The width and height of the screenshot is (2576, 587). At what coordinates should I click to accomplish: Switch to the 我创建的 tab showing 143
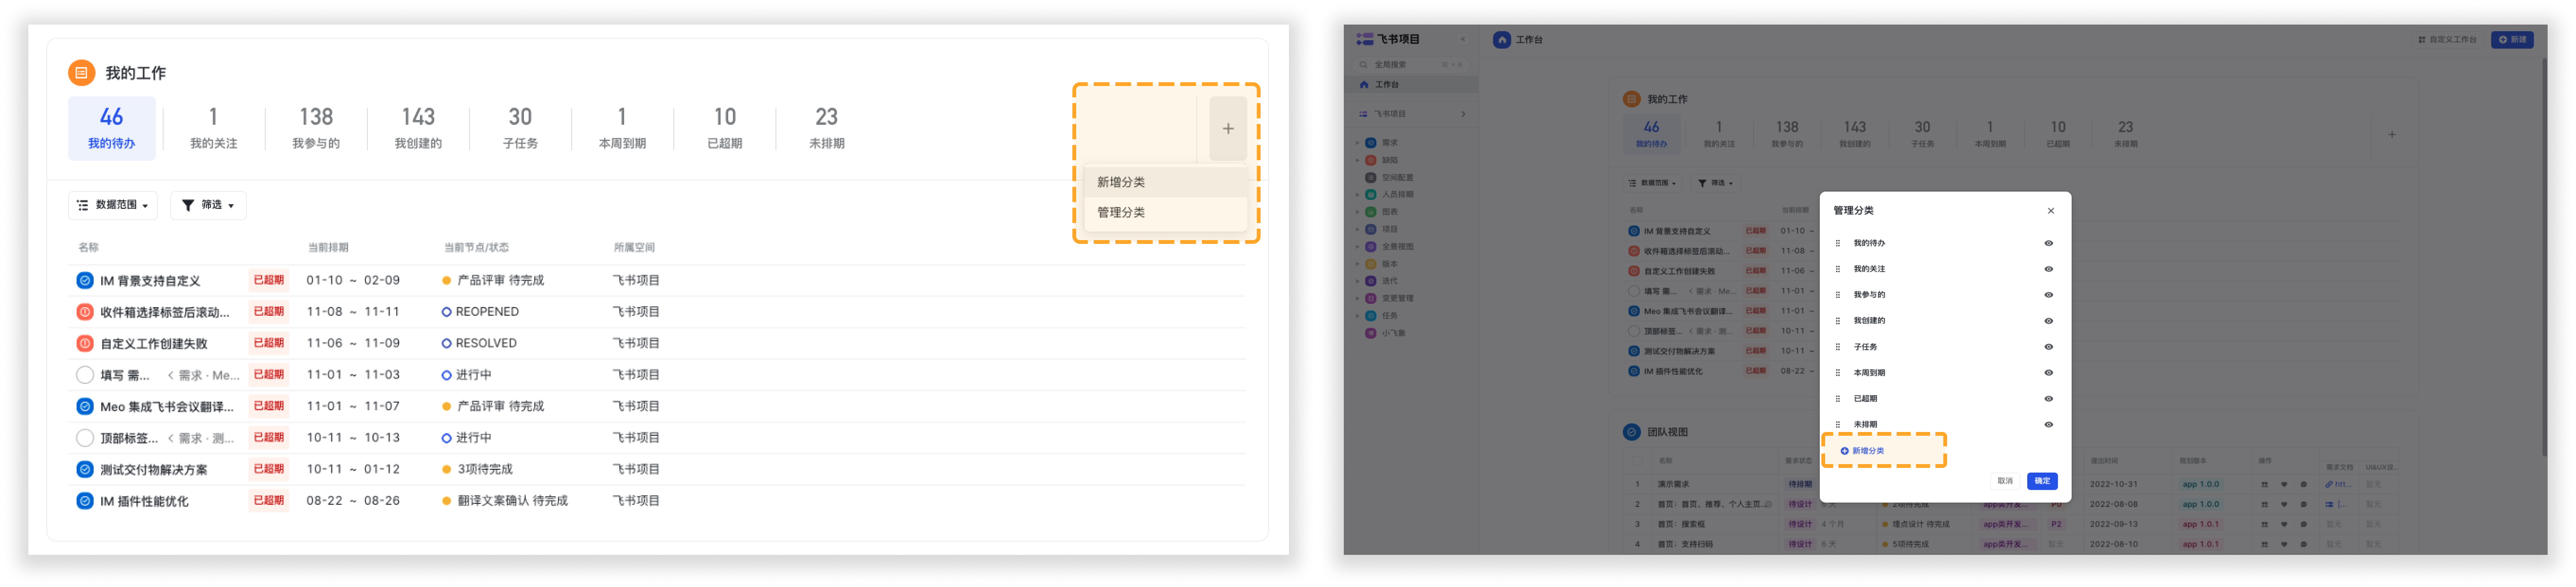(x=418, y=128)
